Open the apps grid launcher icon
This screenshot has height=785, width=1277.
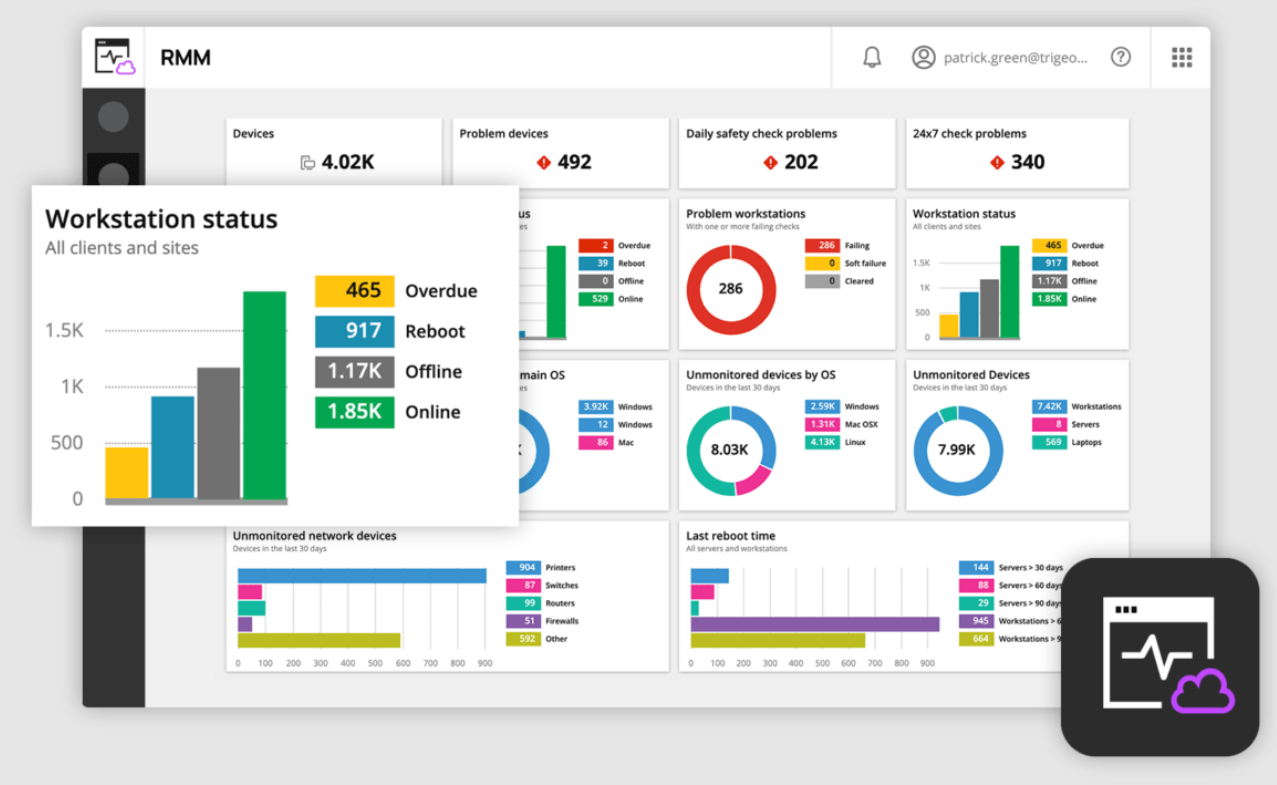click(1181, 57)
